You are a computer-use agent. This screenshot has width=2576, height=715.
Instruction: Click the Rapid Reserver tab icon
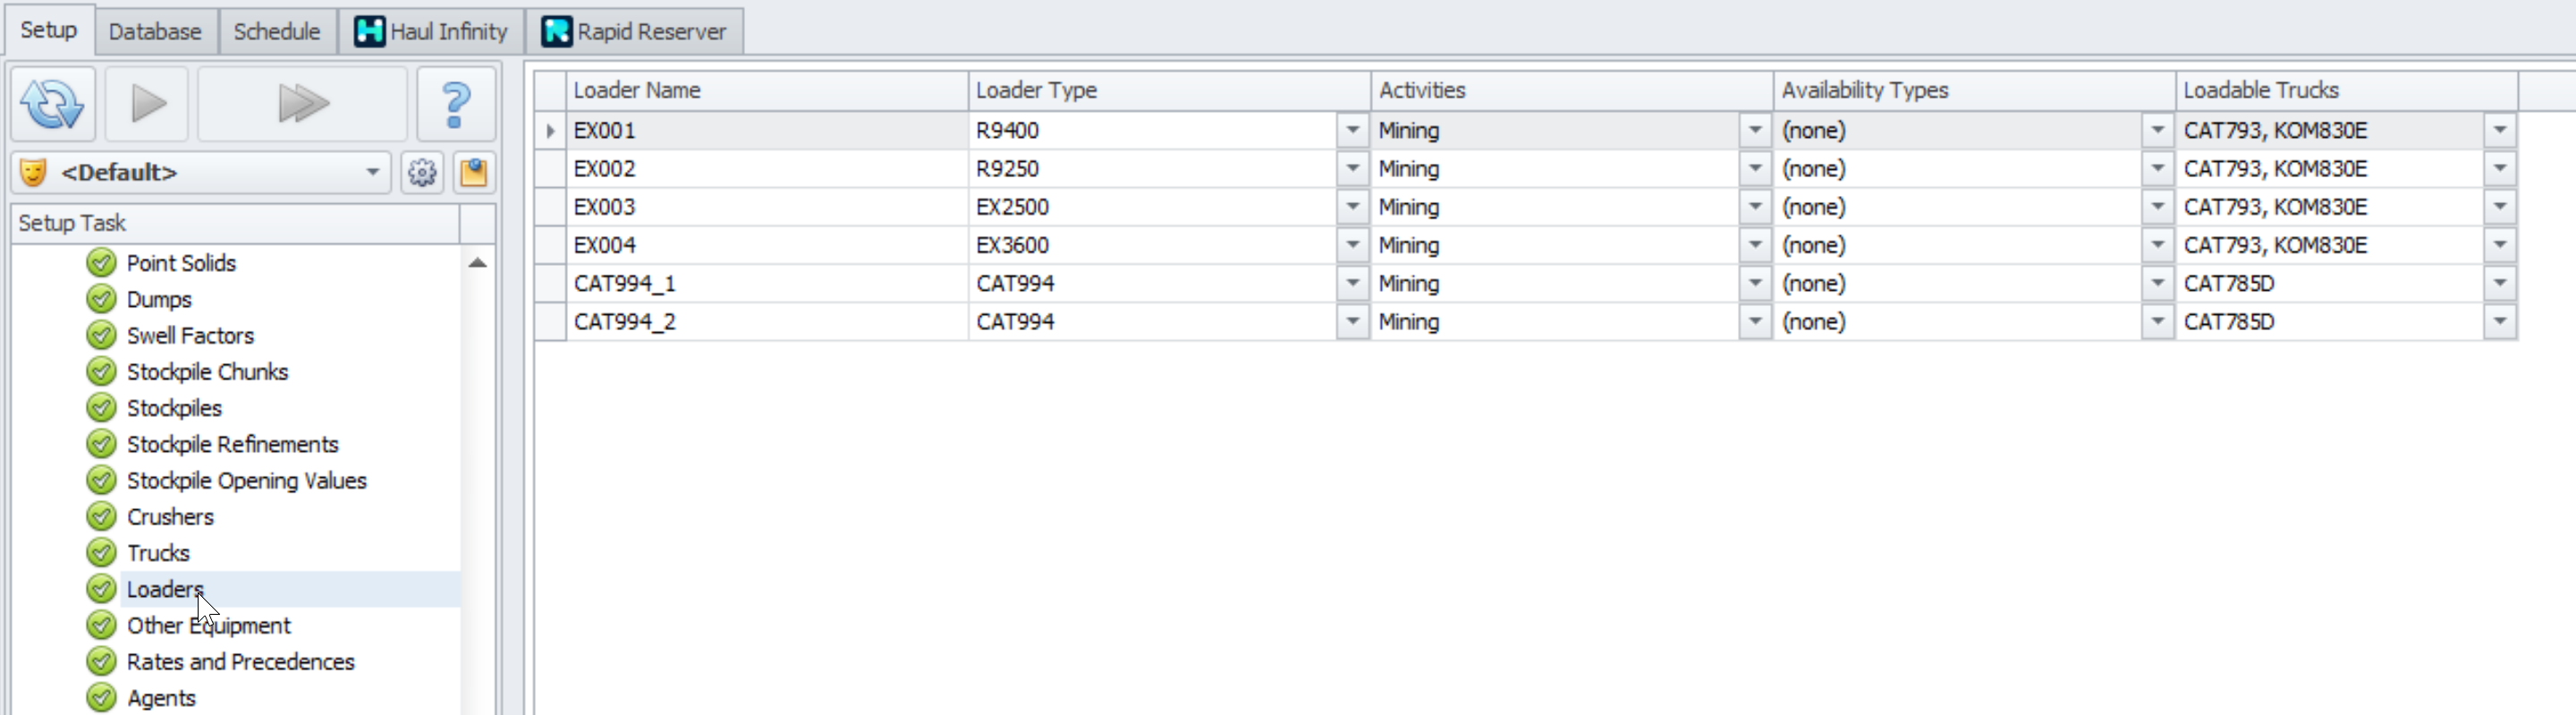point(556,32)
